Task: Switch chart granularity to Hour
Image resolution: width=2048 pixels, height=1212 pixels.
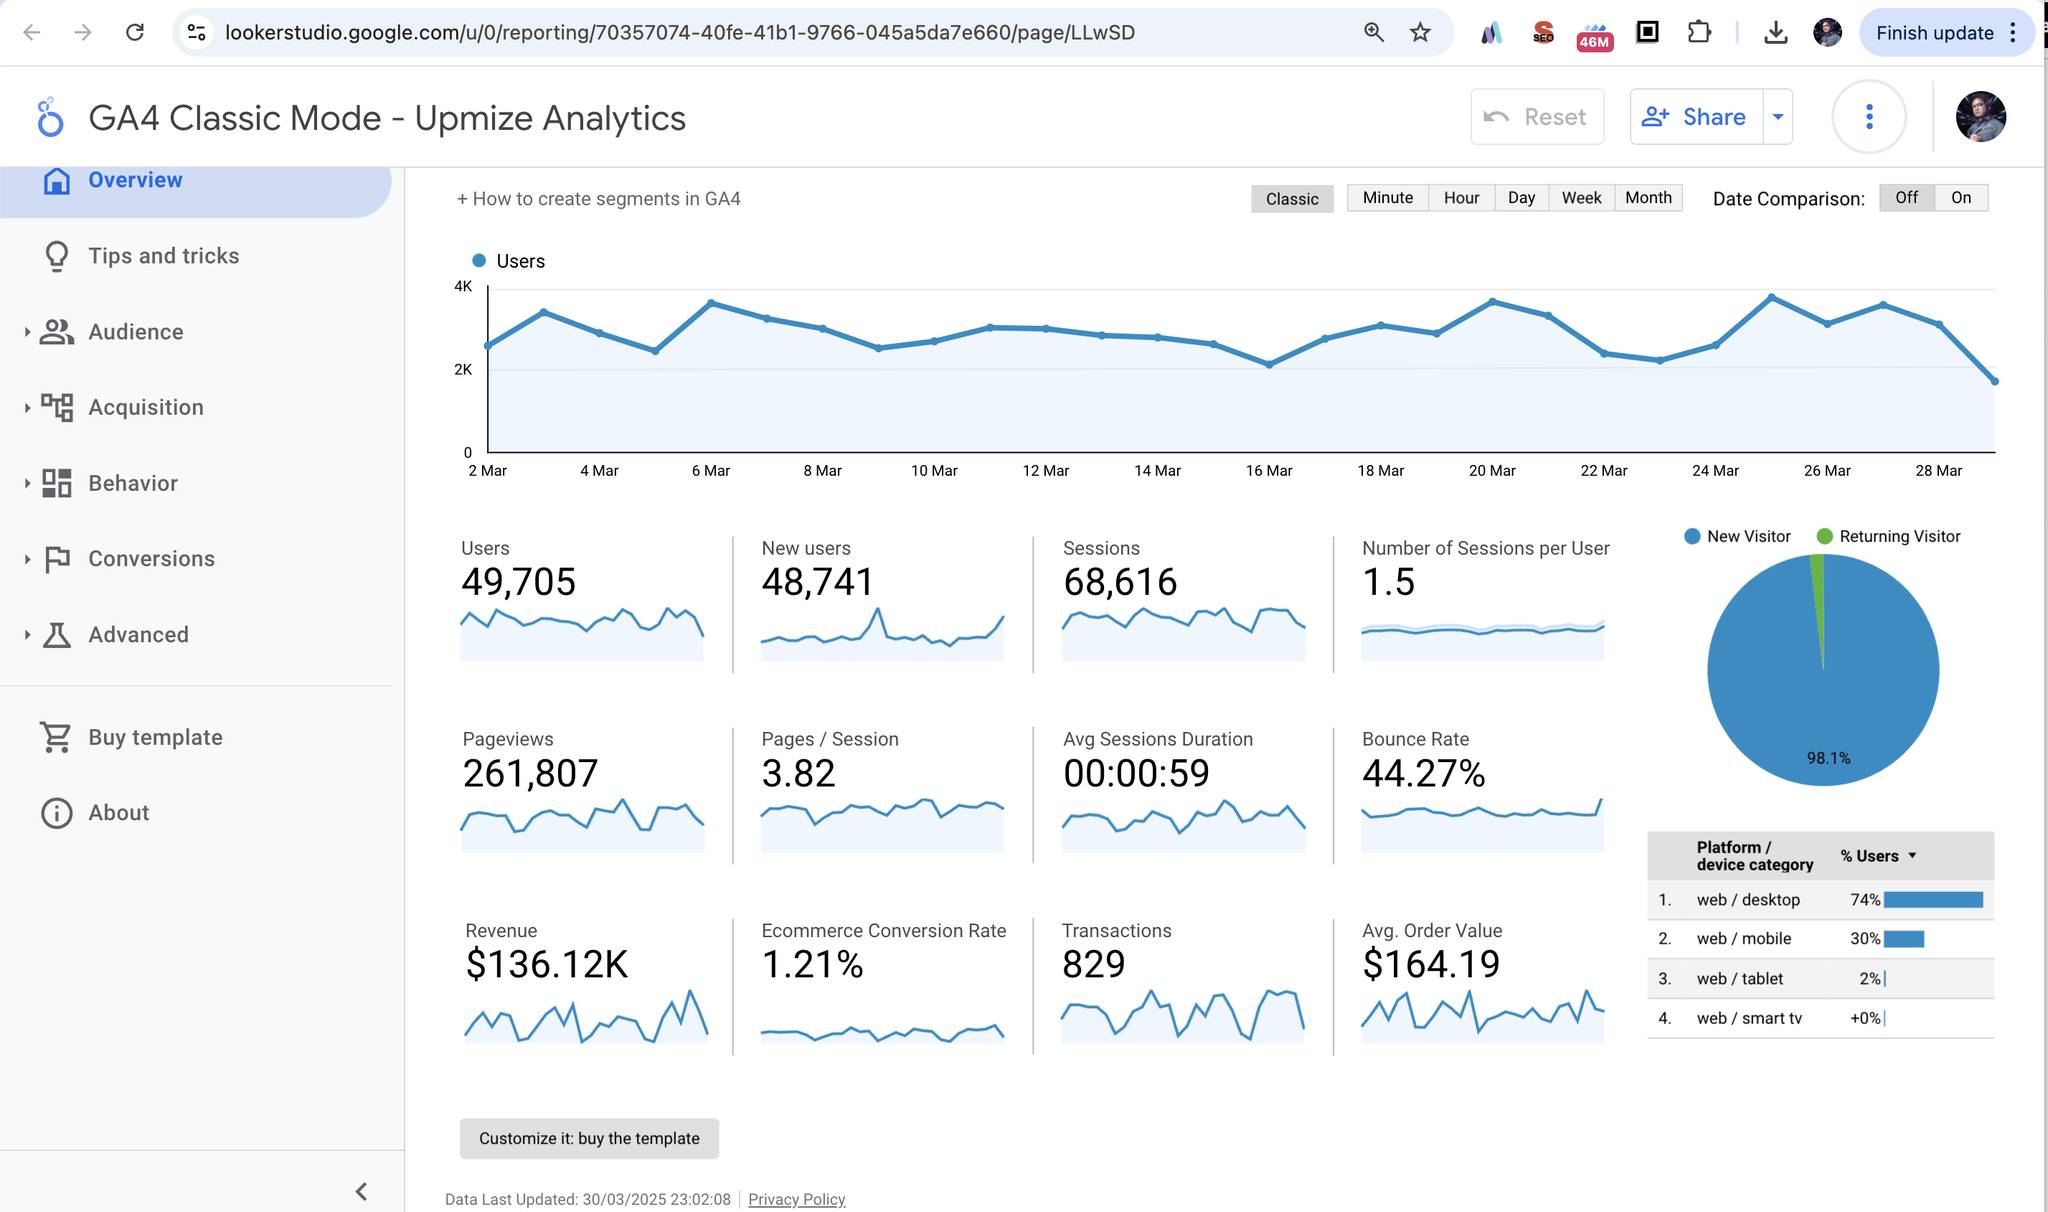Action: tap(1461, 198)
